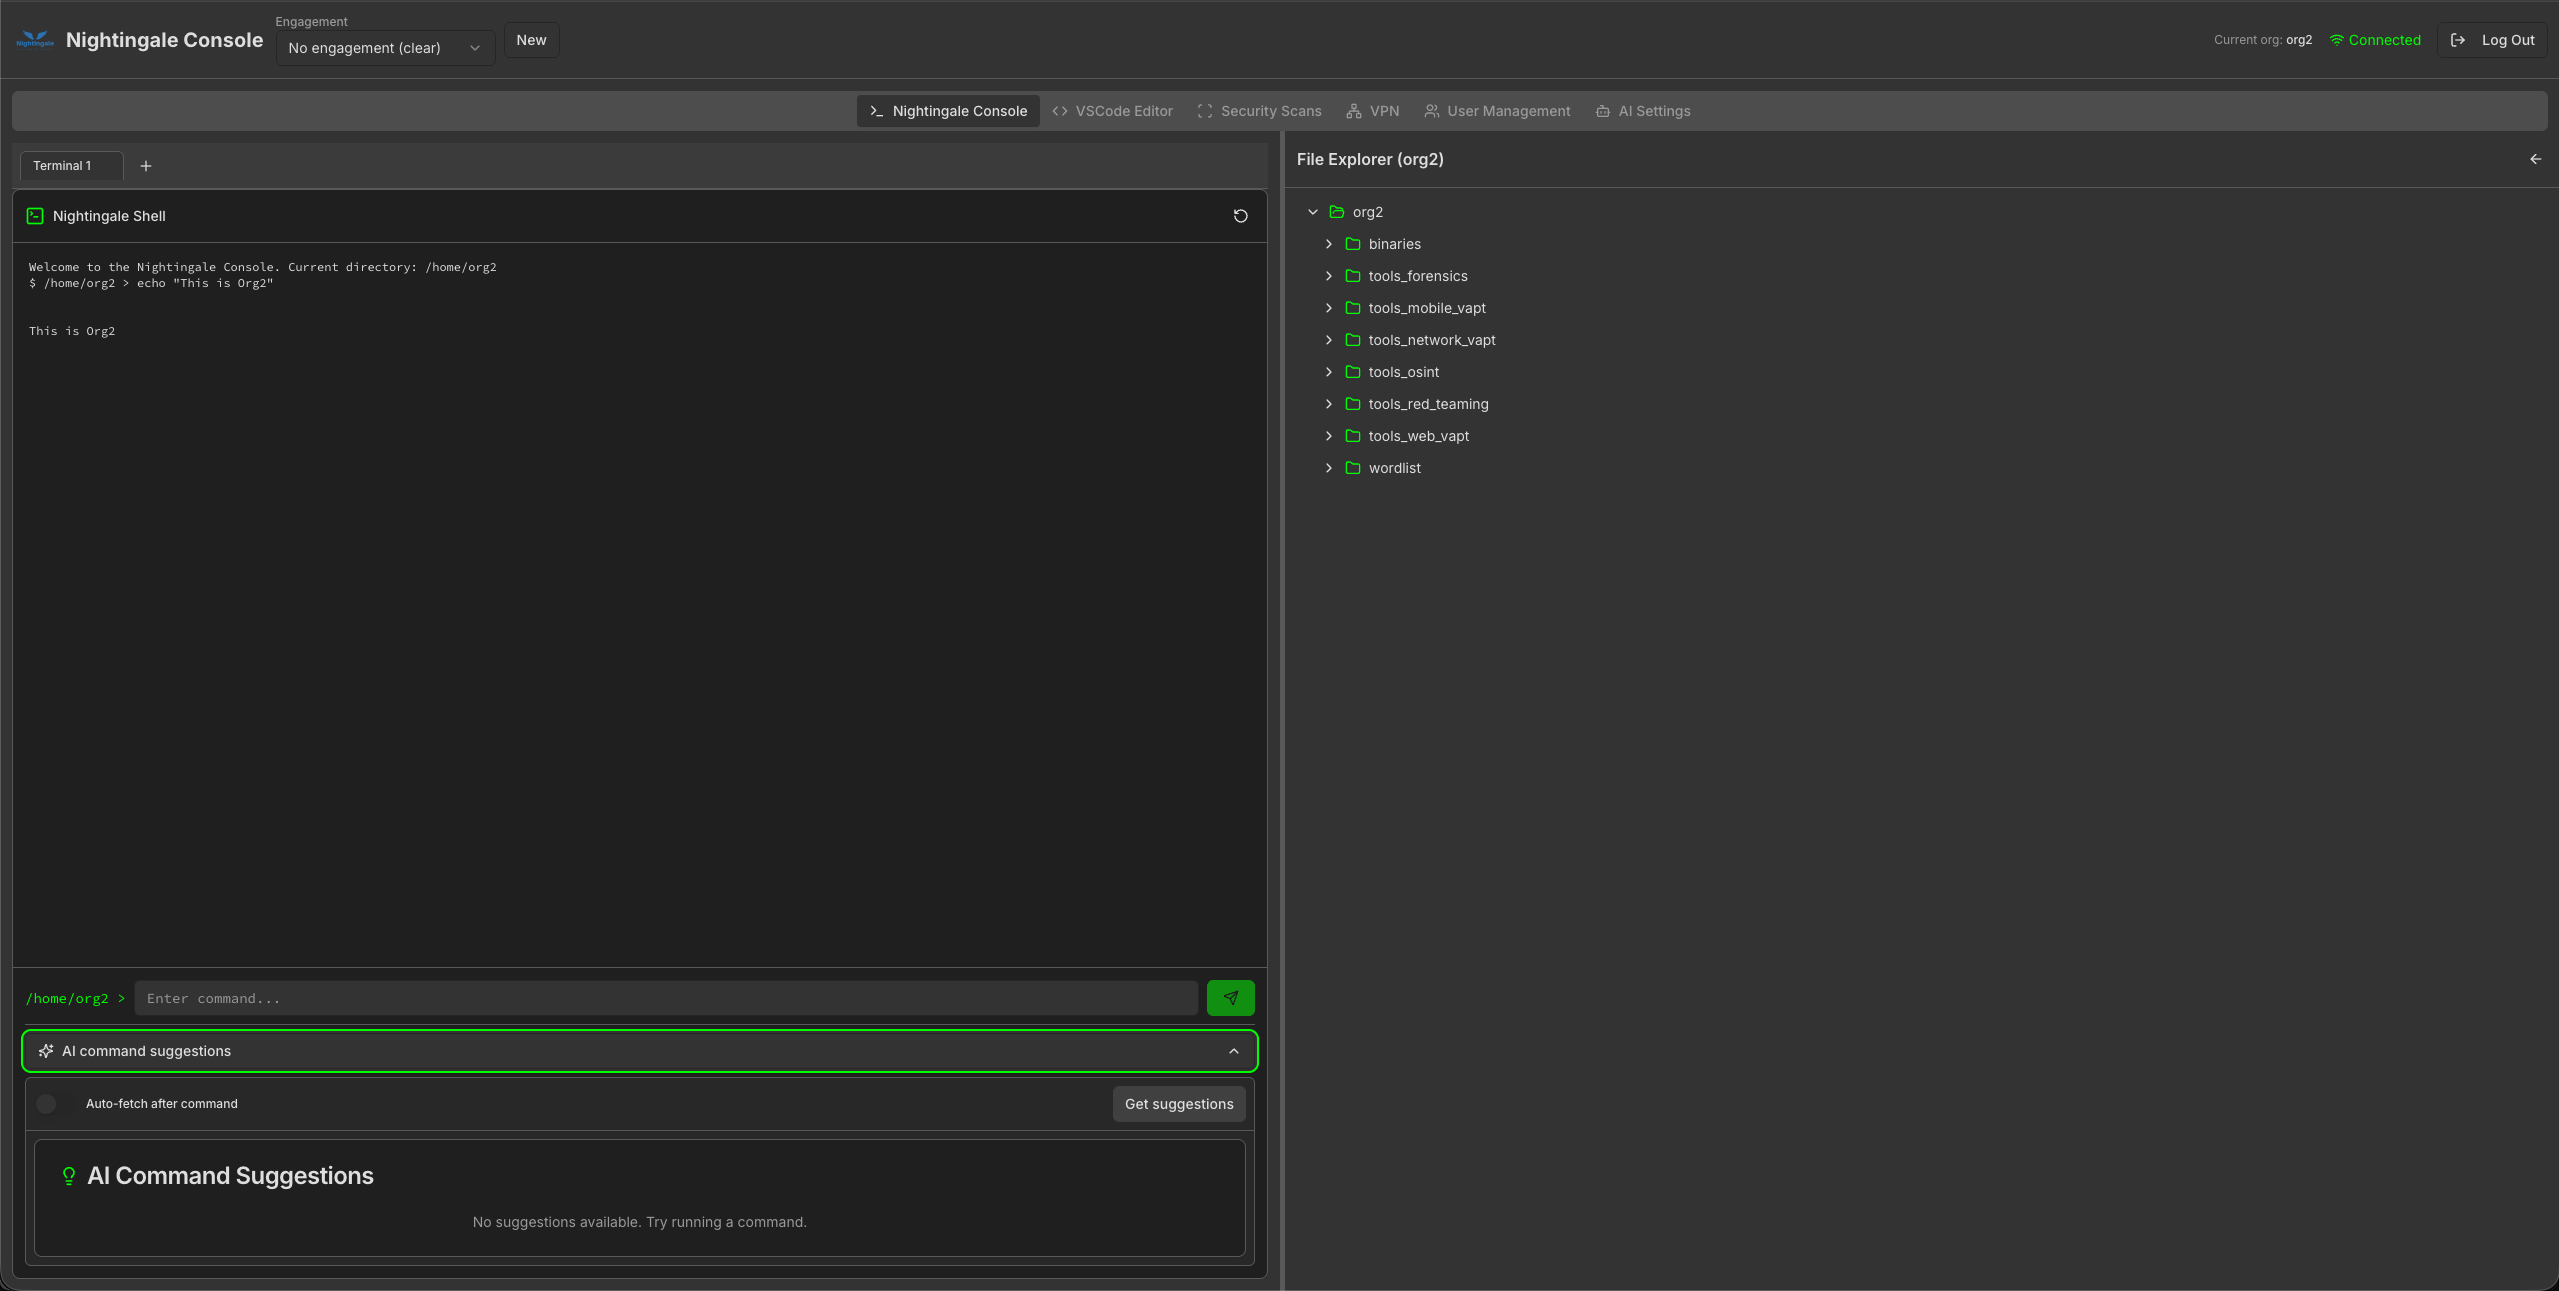
Task: Add a new terminal with plus icon
Action: (146, 166)
